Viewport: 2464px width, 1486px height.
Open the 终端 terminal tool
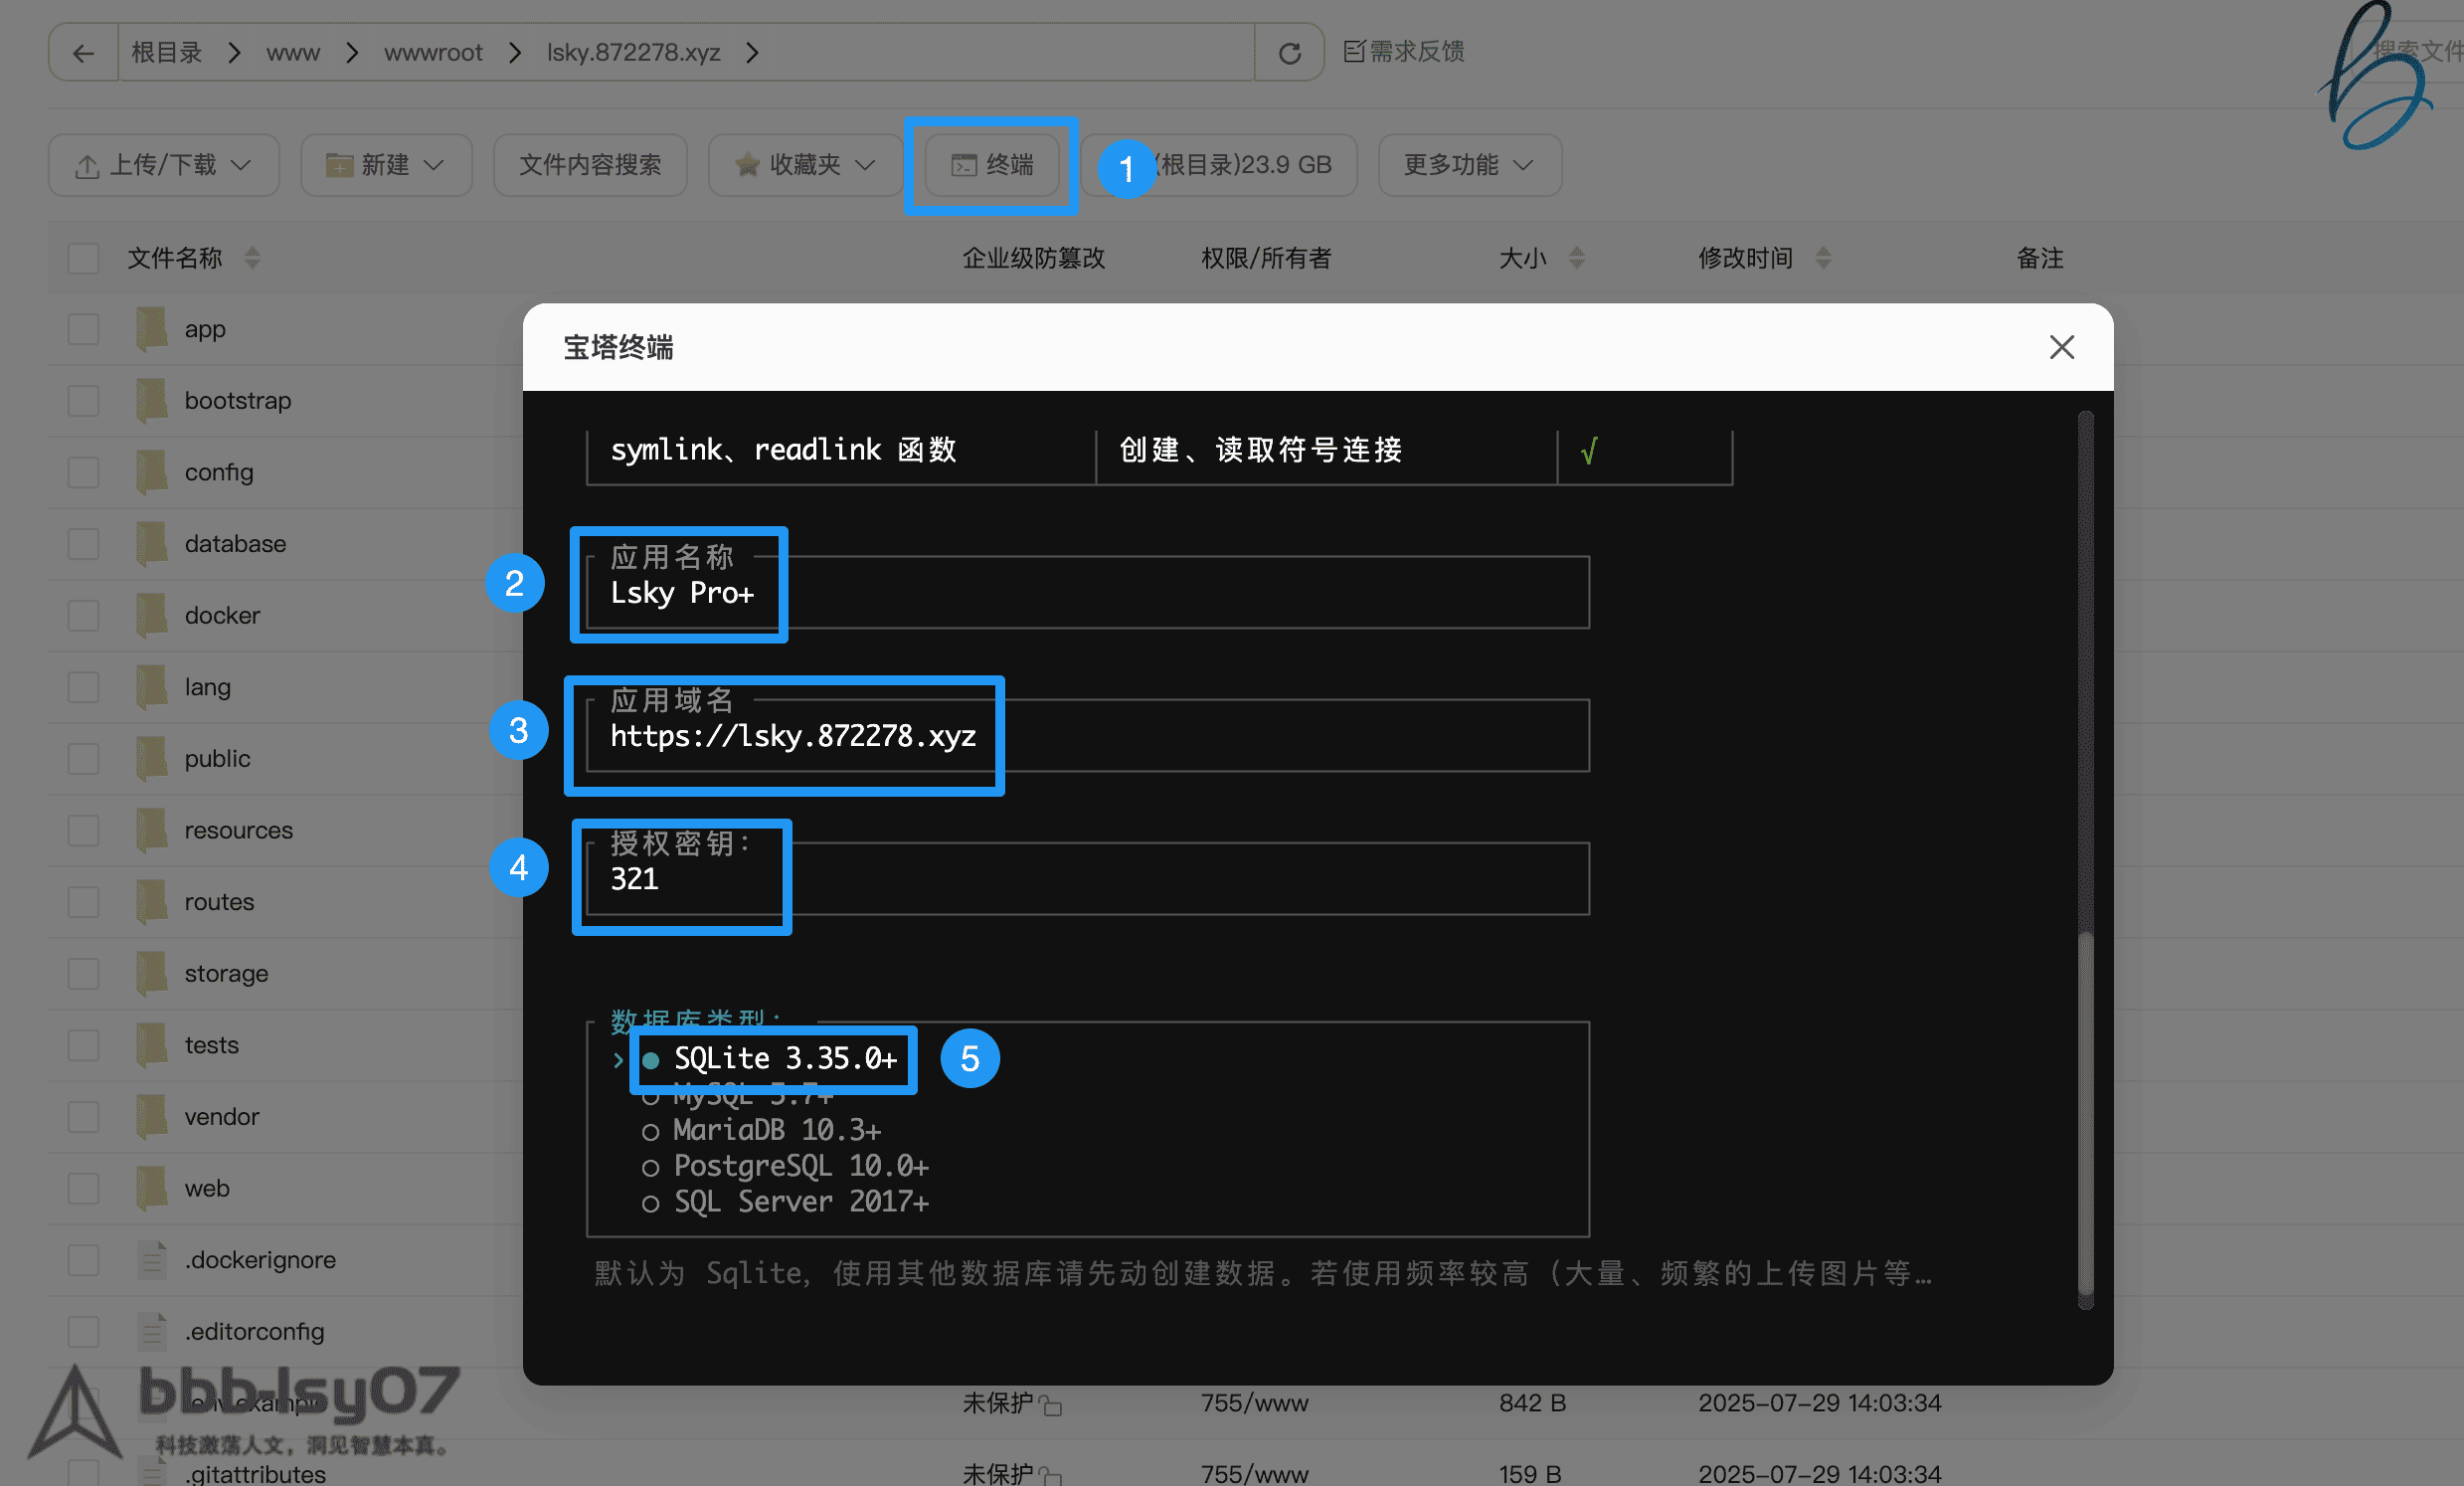pyautogui.click(x=991, y=165)
